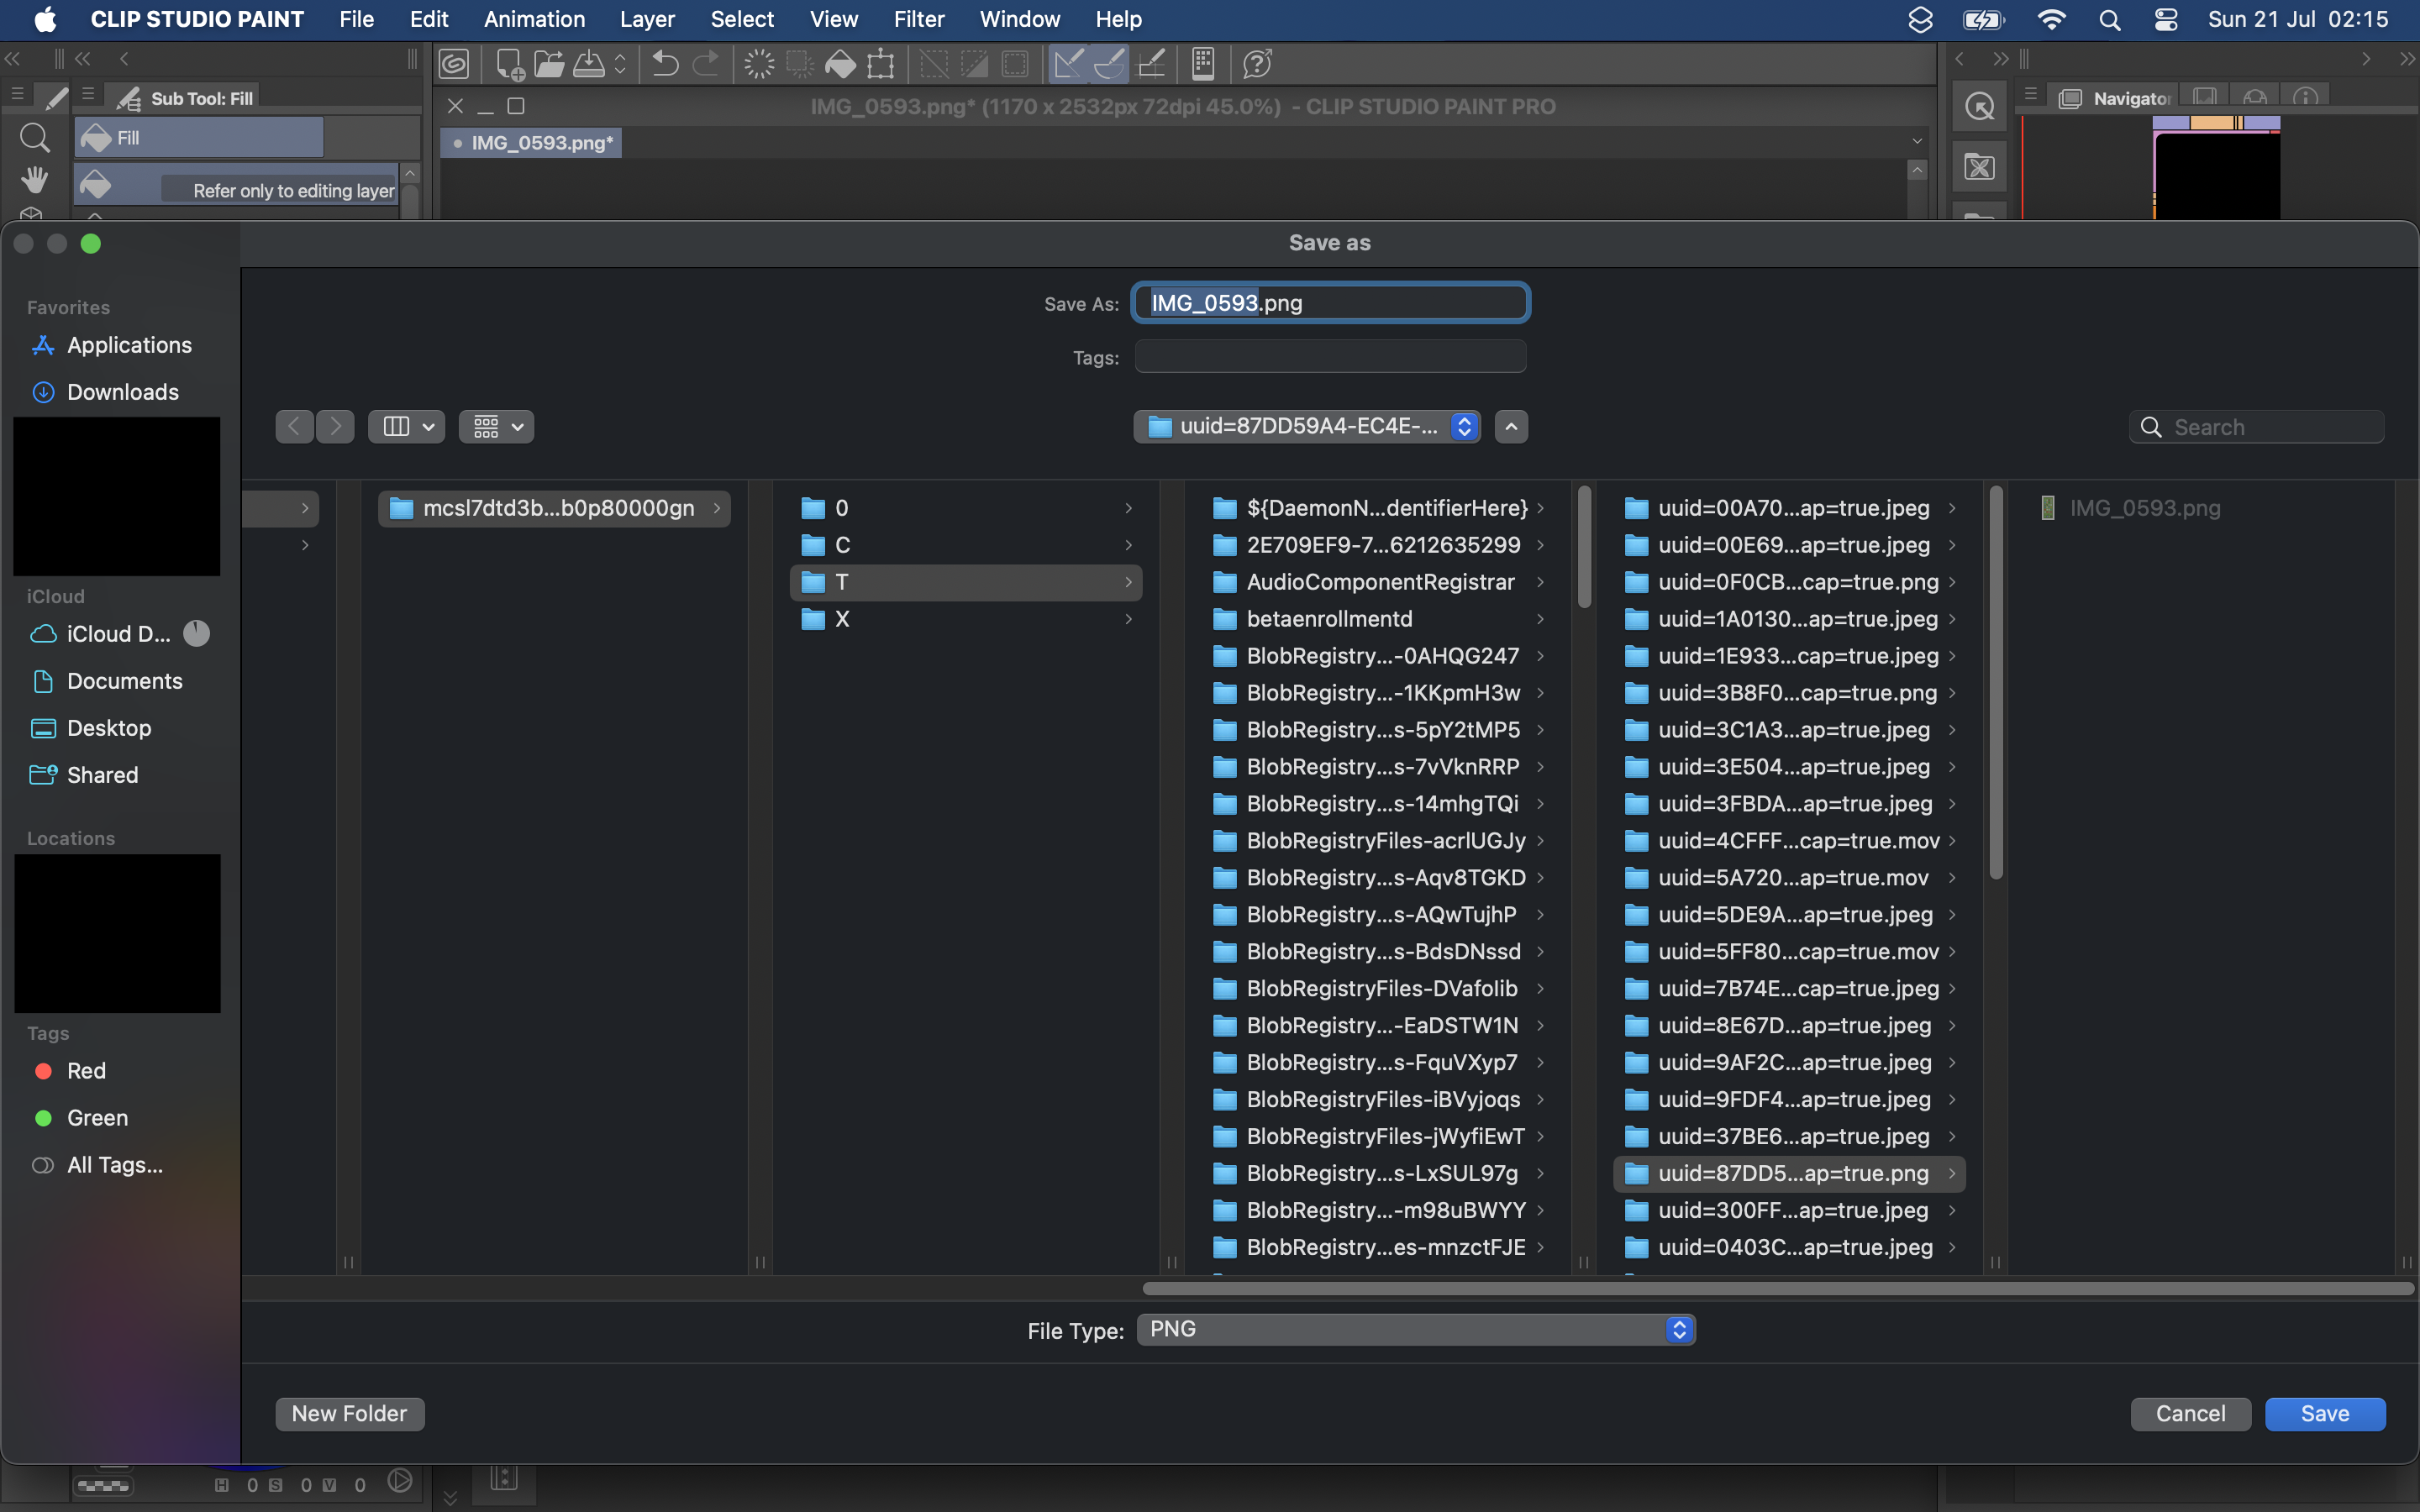Screen dimensions: 2420x1512
Task: Click the Open File icon in the command bar
Action: 549,63
